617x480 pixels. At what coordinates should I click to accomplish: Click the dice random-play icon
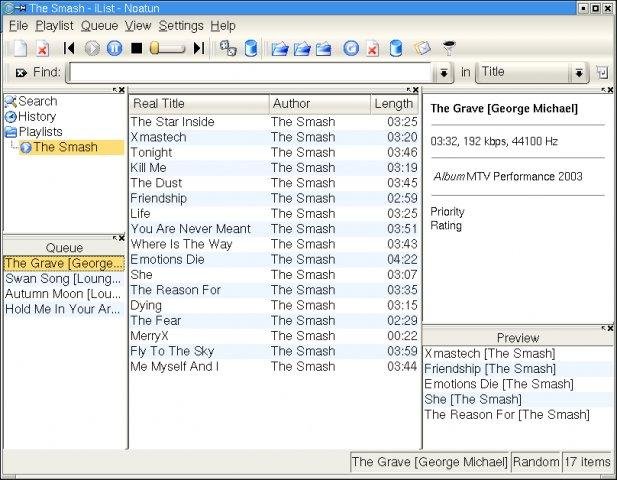coord(228,48)
